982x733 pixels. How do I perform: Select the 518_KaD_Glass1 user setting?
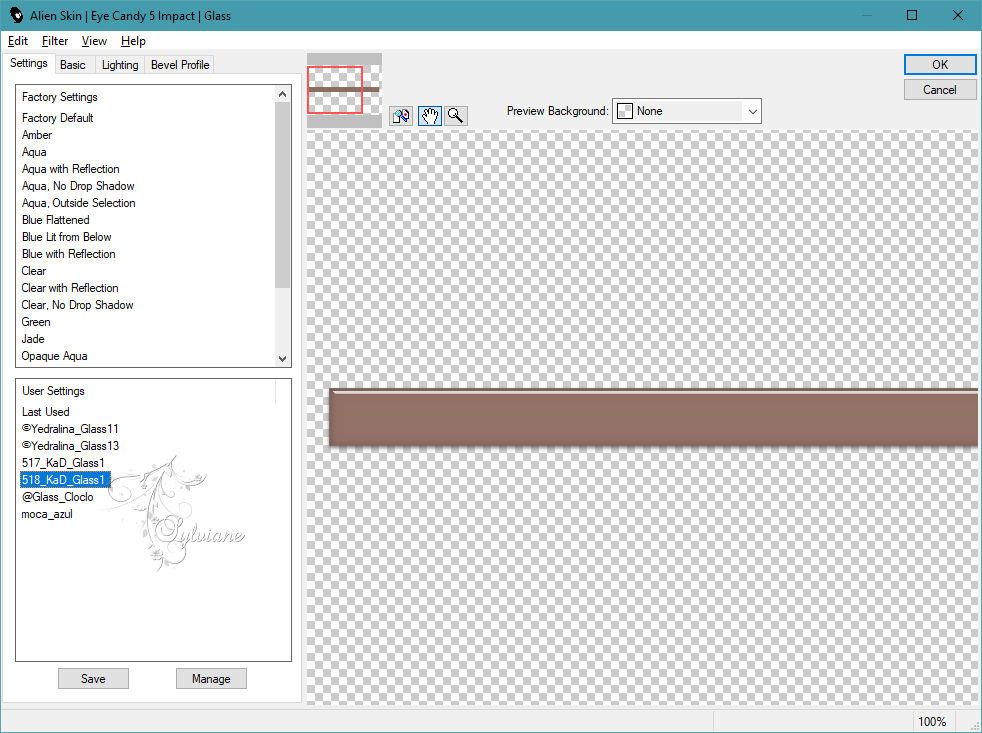pyautogui.click(x=65, y=480)
